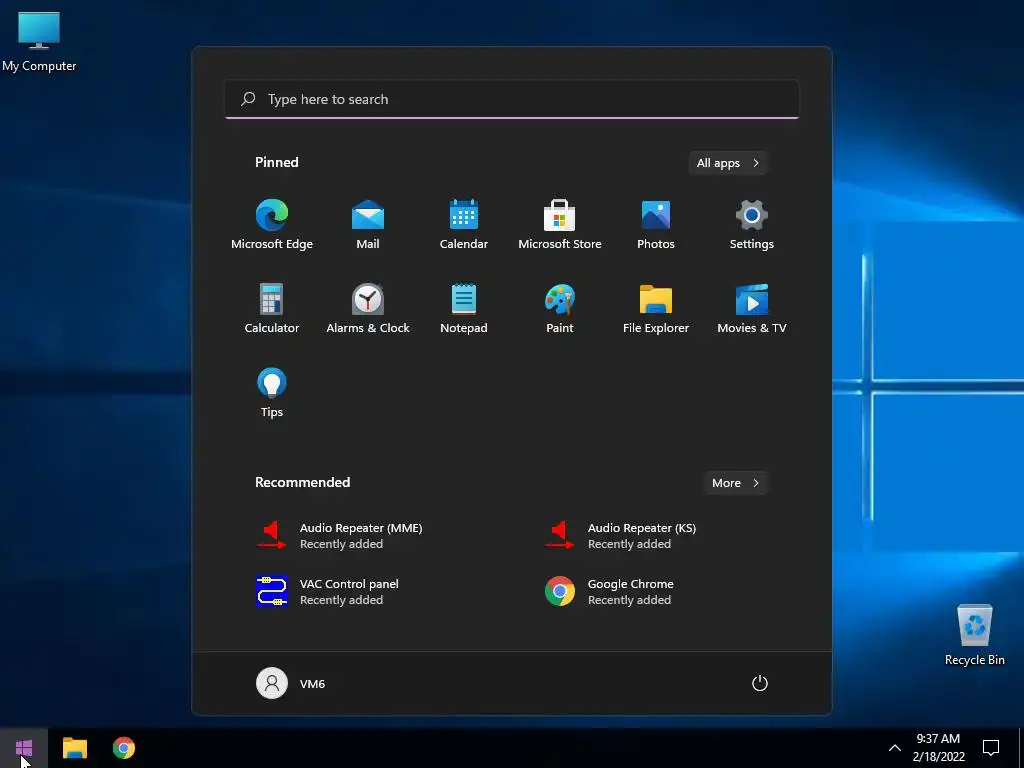Select the My Computer desktop icon
This screenshot has height=768, width=1024.
click(39, 41)
